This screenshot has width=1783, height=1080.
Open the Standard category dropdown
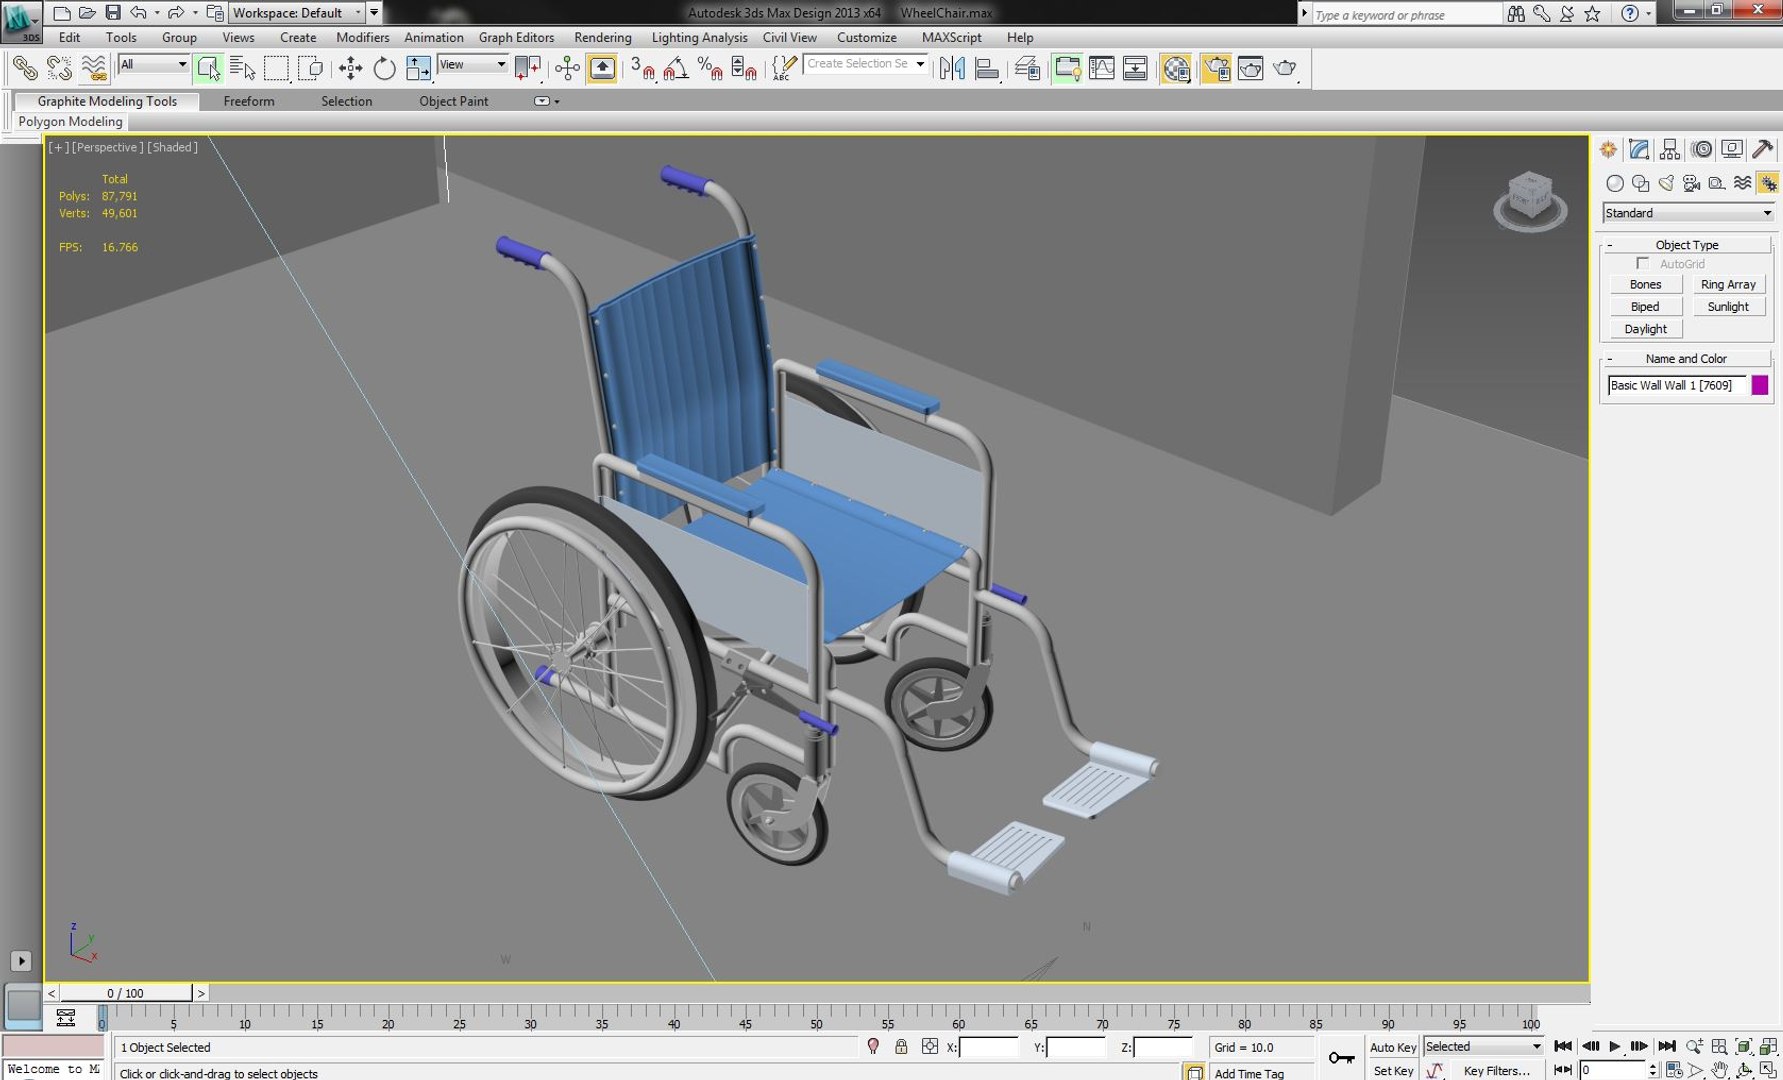(1687, 213)
